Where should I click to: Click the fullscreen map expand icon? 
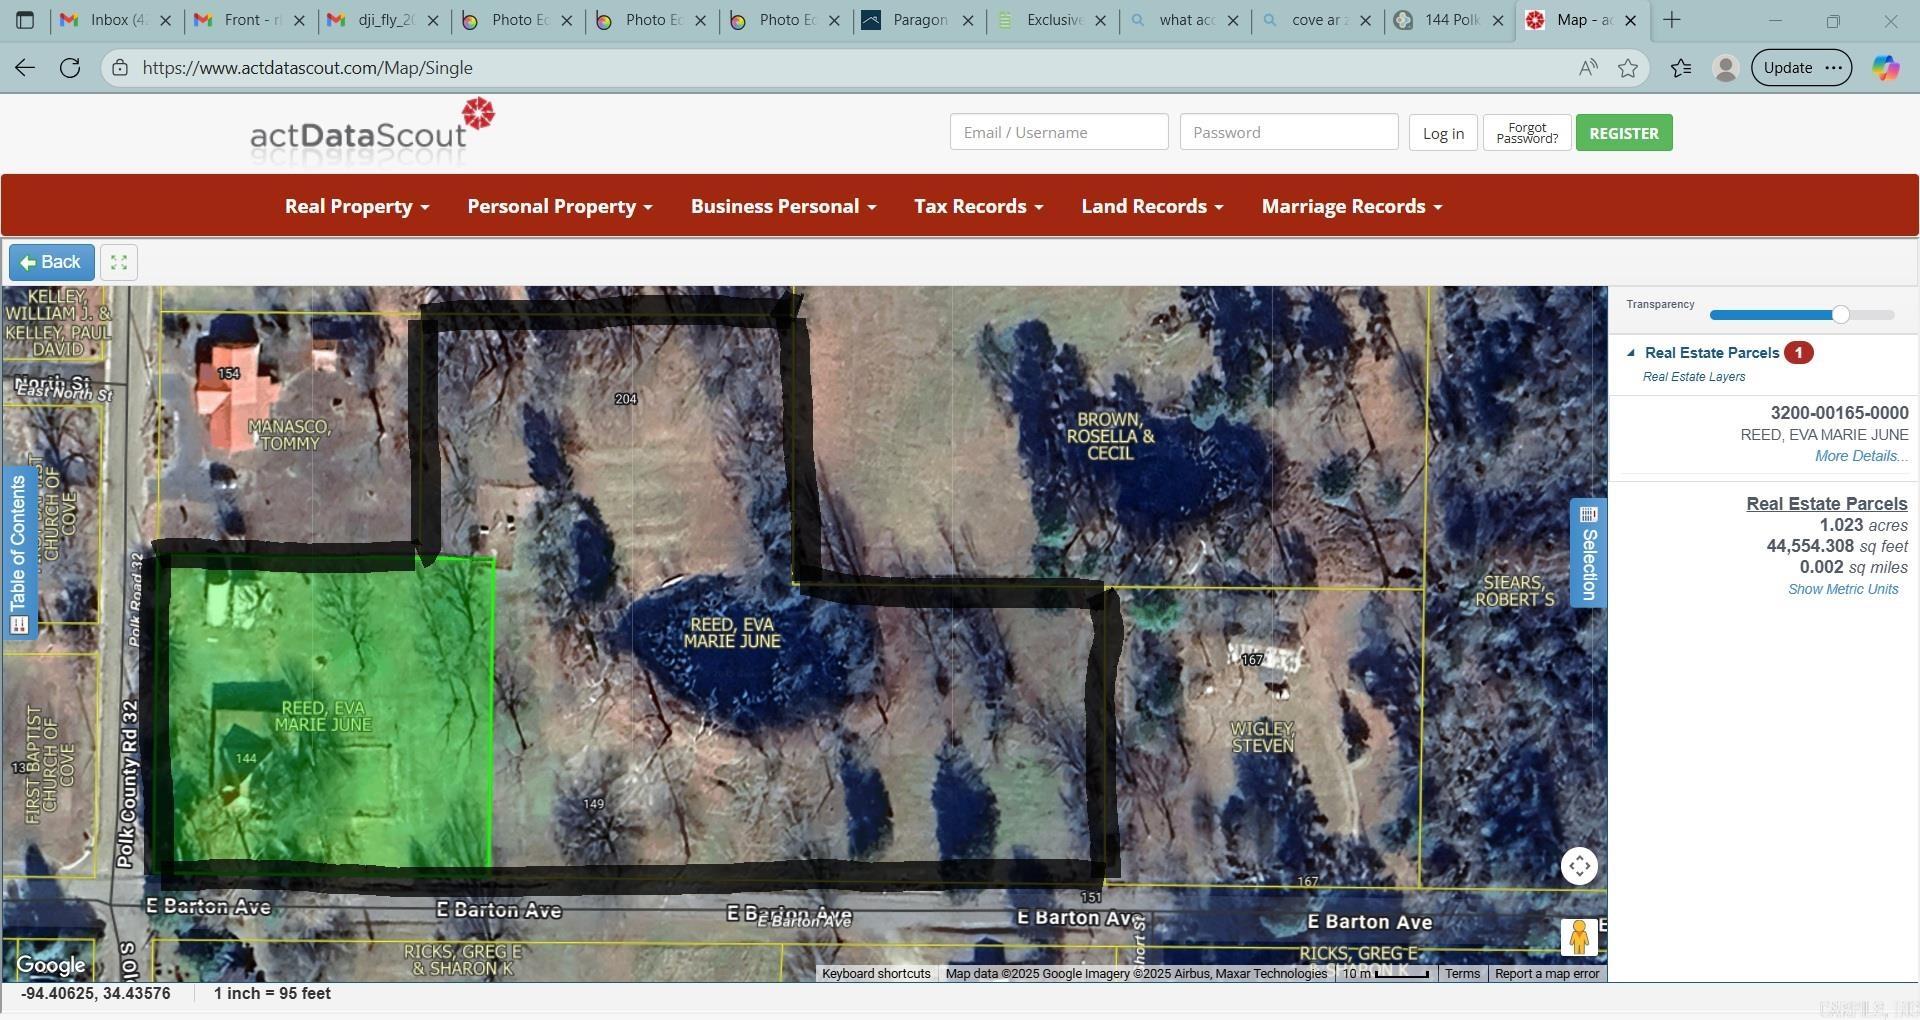point(119,263)
